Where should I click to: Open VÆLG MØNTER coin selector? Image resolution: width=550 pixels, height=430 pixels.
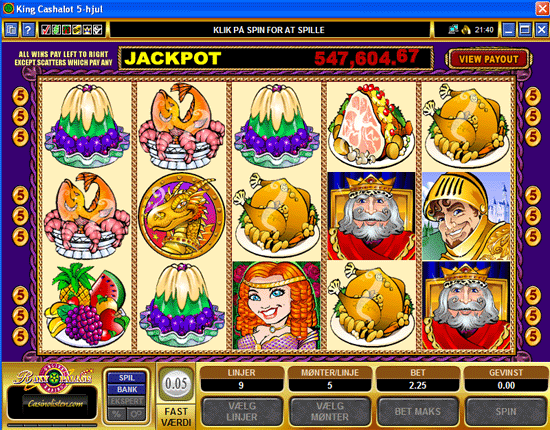(x=330, y=412)
